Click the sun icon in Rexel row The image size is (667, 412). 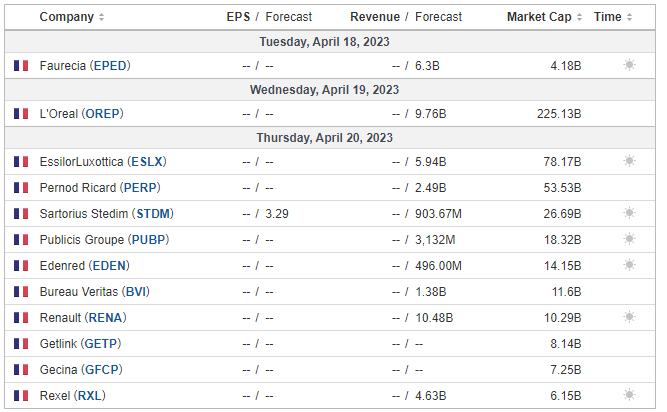pos(629,395)
